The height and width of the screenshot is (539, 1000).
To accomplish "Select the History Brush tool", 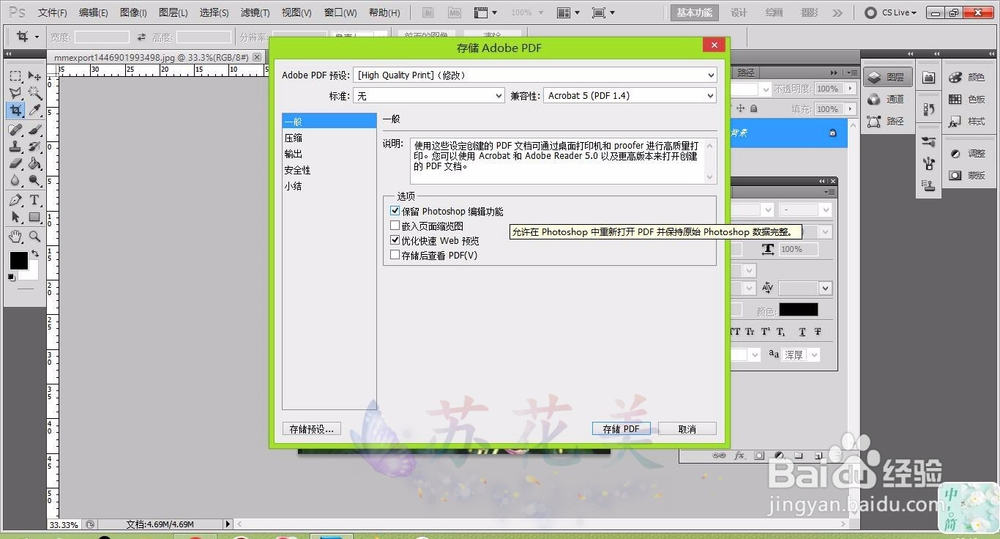I will coord(34,147).
